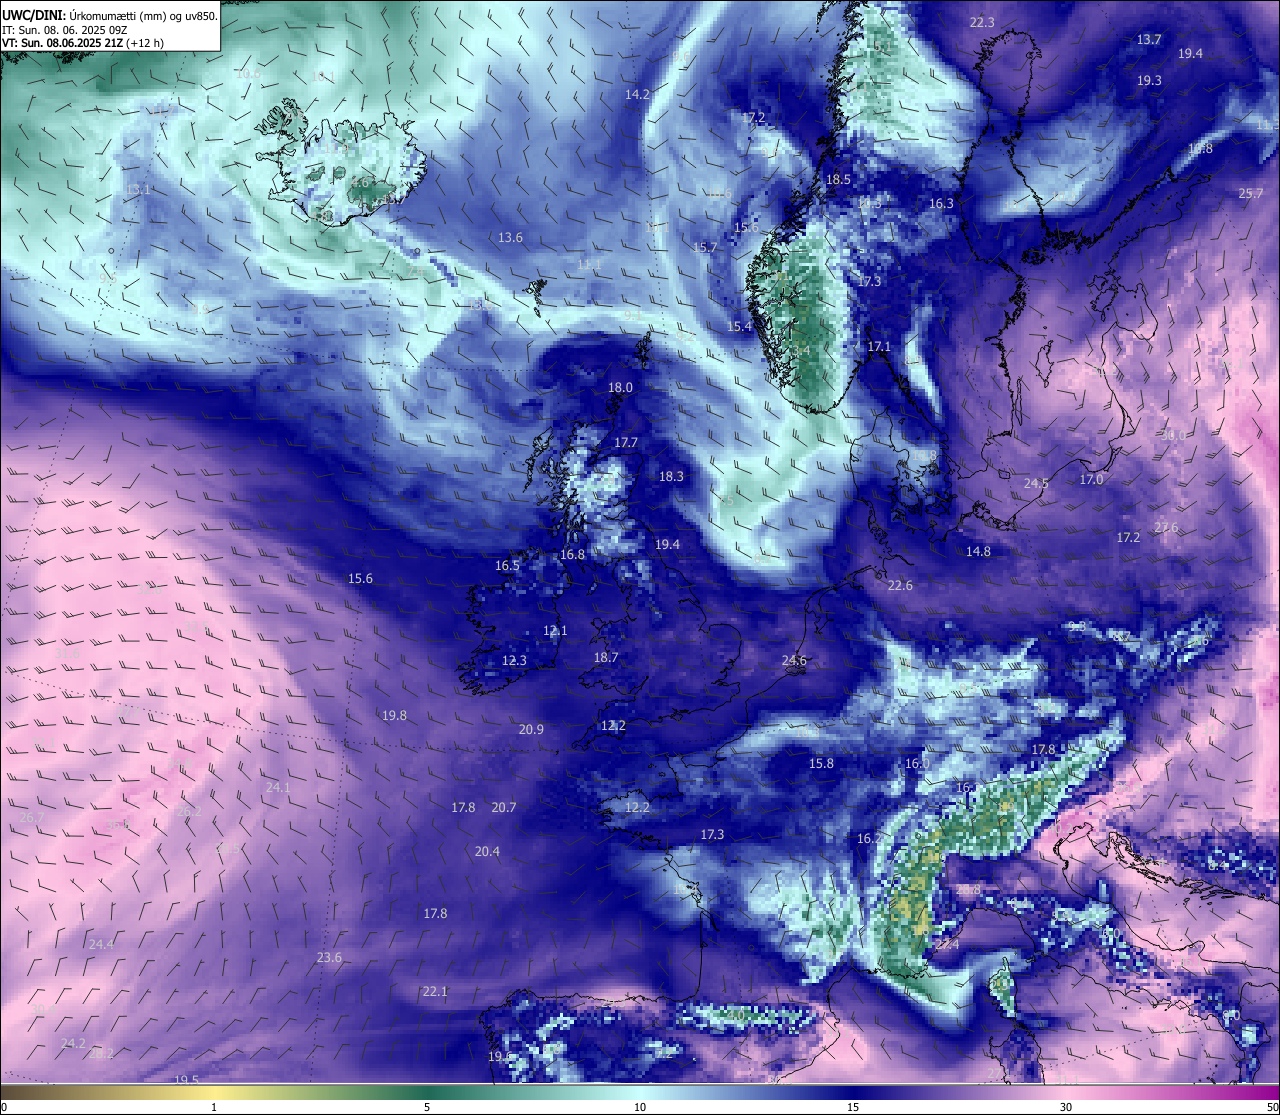Select the 17.7 value label

coord(626,443)
